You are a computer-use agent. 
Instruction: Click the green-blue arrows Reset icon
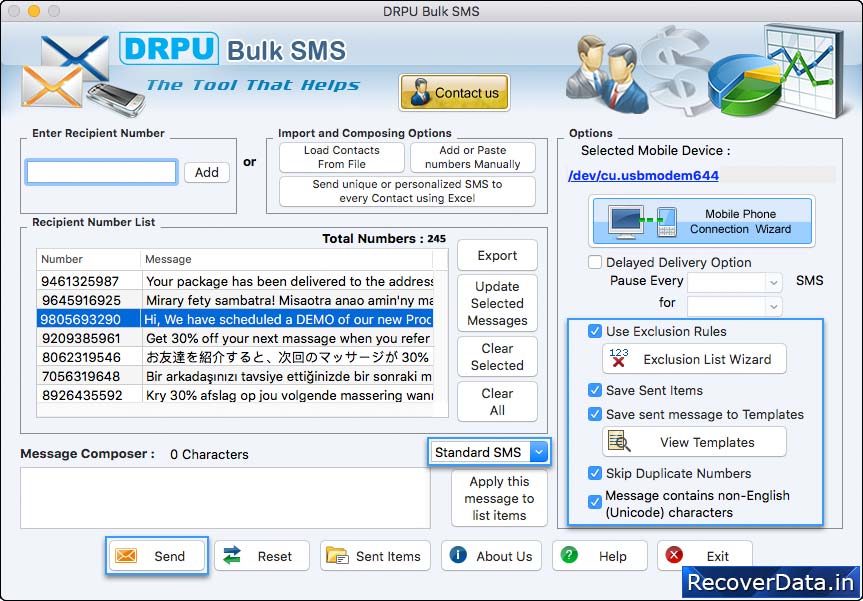(x=232, y=556)
